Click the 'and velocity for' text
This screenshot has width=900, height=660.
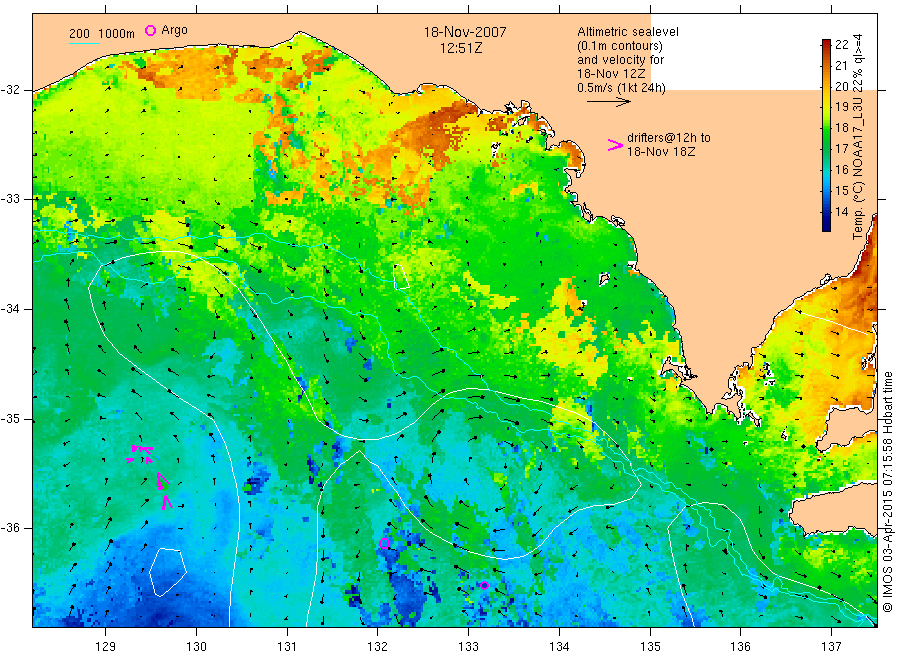tap(620, 60)
